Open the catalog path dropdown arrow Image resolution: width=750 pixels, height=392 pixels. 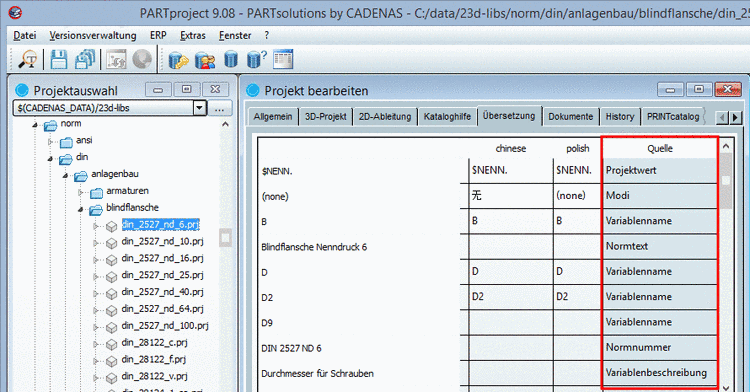tap(200, 108)
